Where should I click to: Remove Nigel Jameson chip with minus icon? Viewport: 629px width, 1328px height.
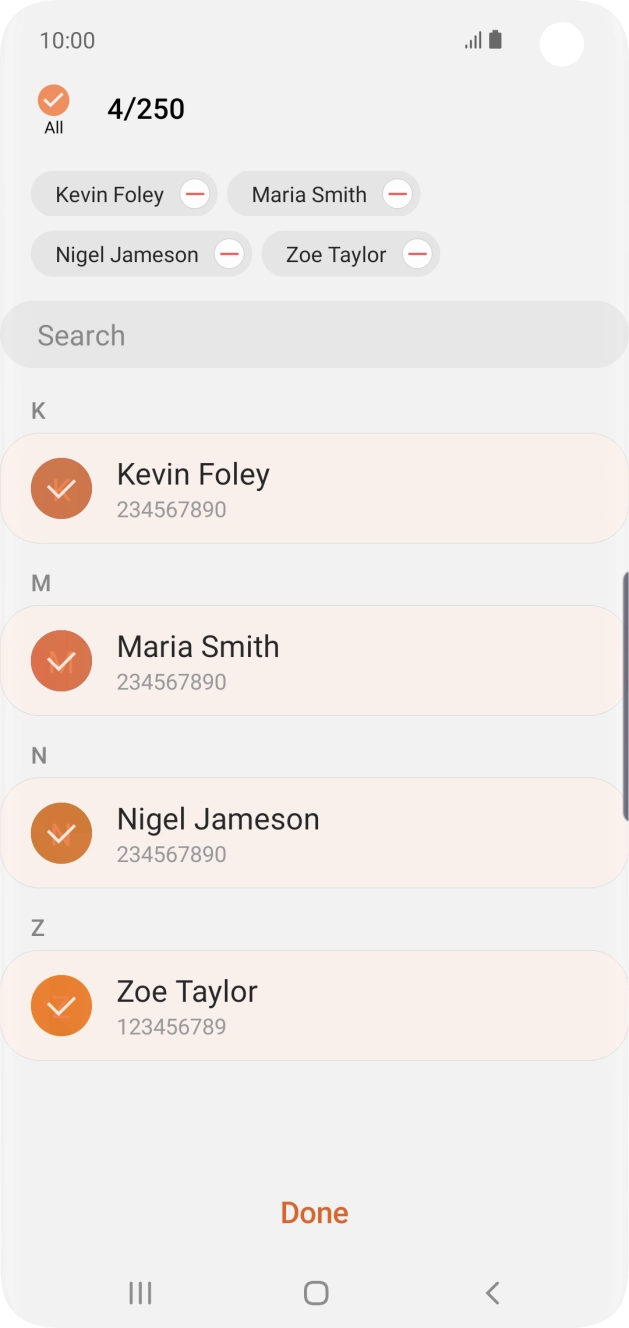(x=229, y=254)
